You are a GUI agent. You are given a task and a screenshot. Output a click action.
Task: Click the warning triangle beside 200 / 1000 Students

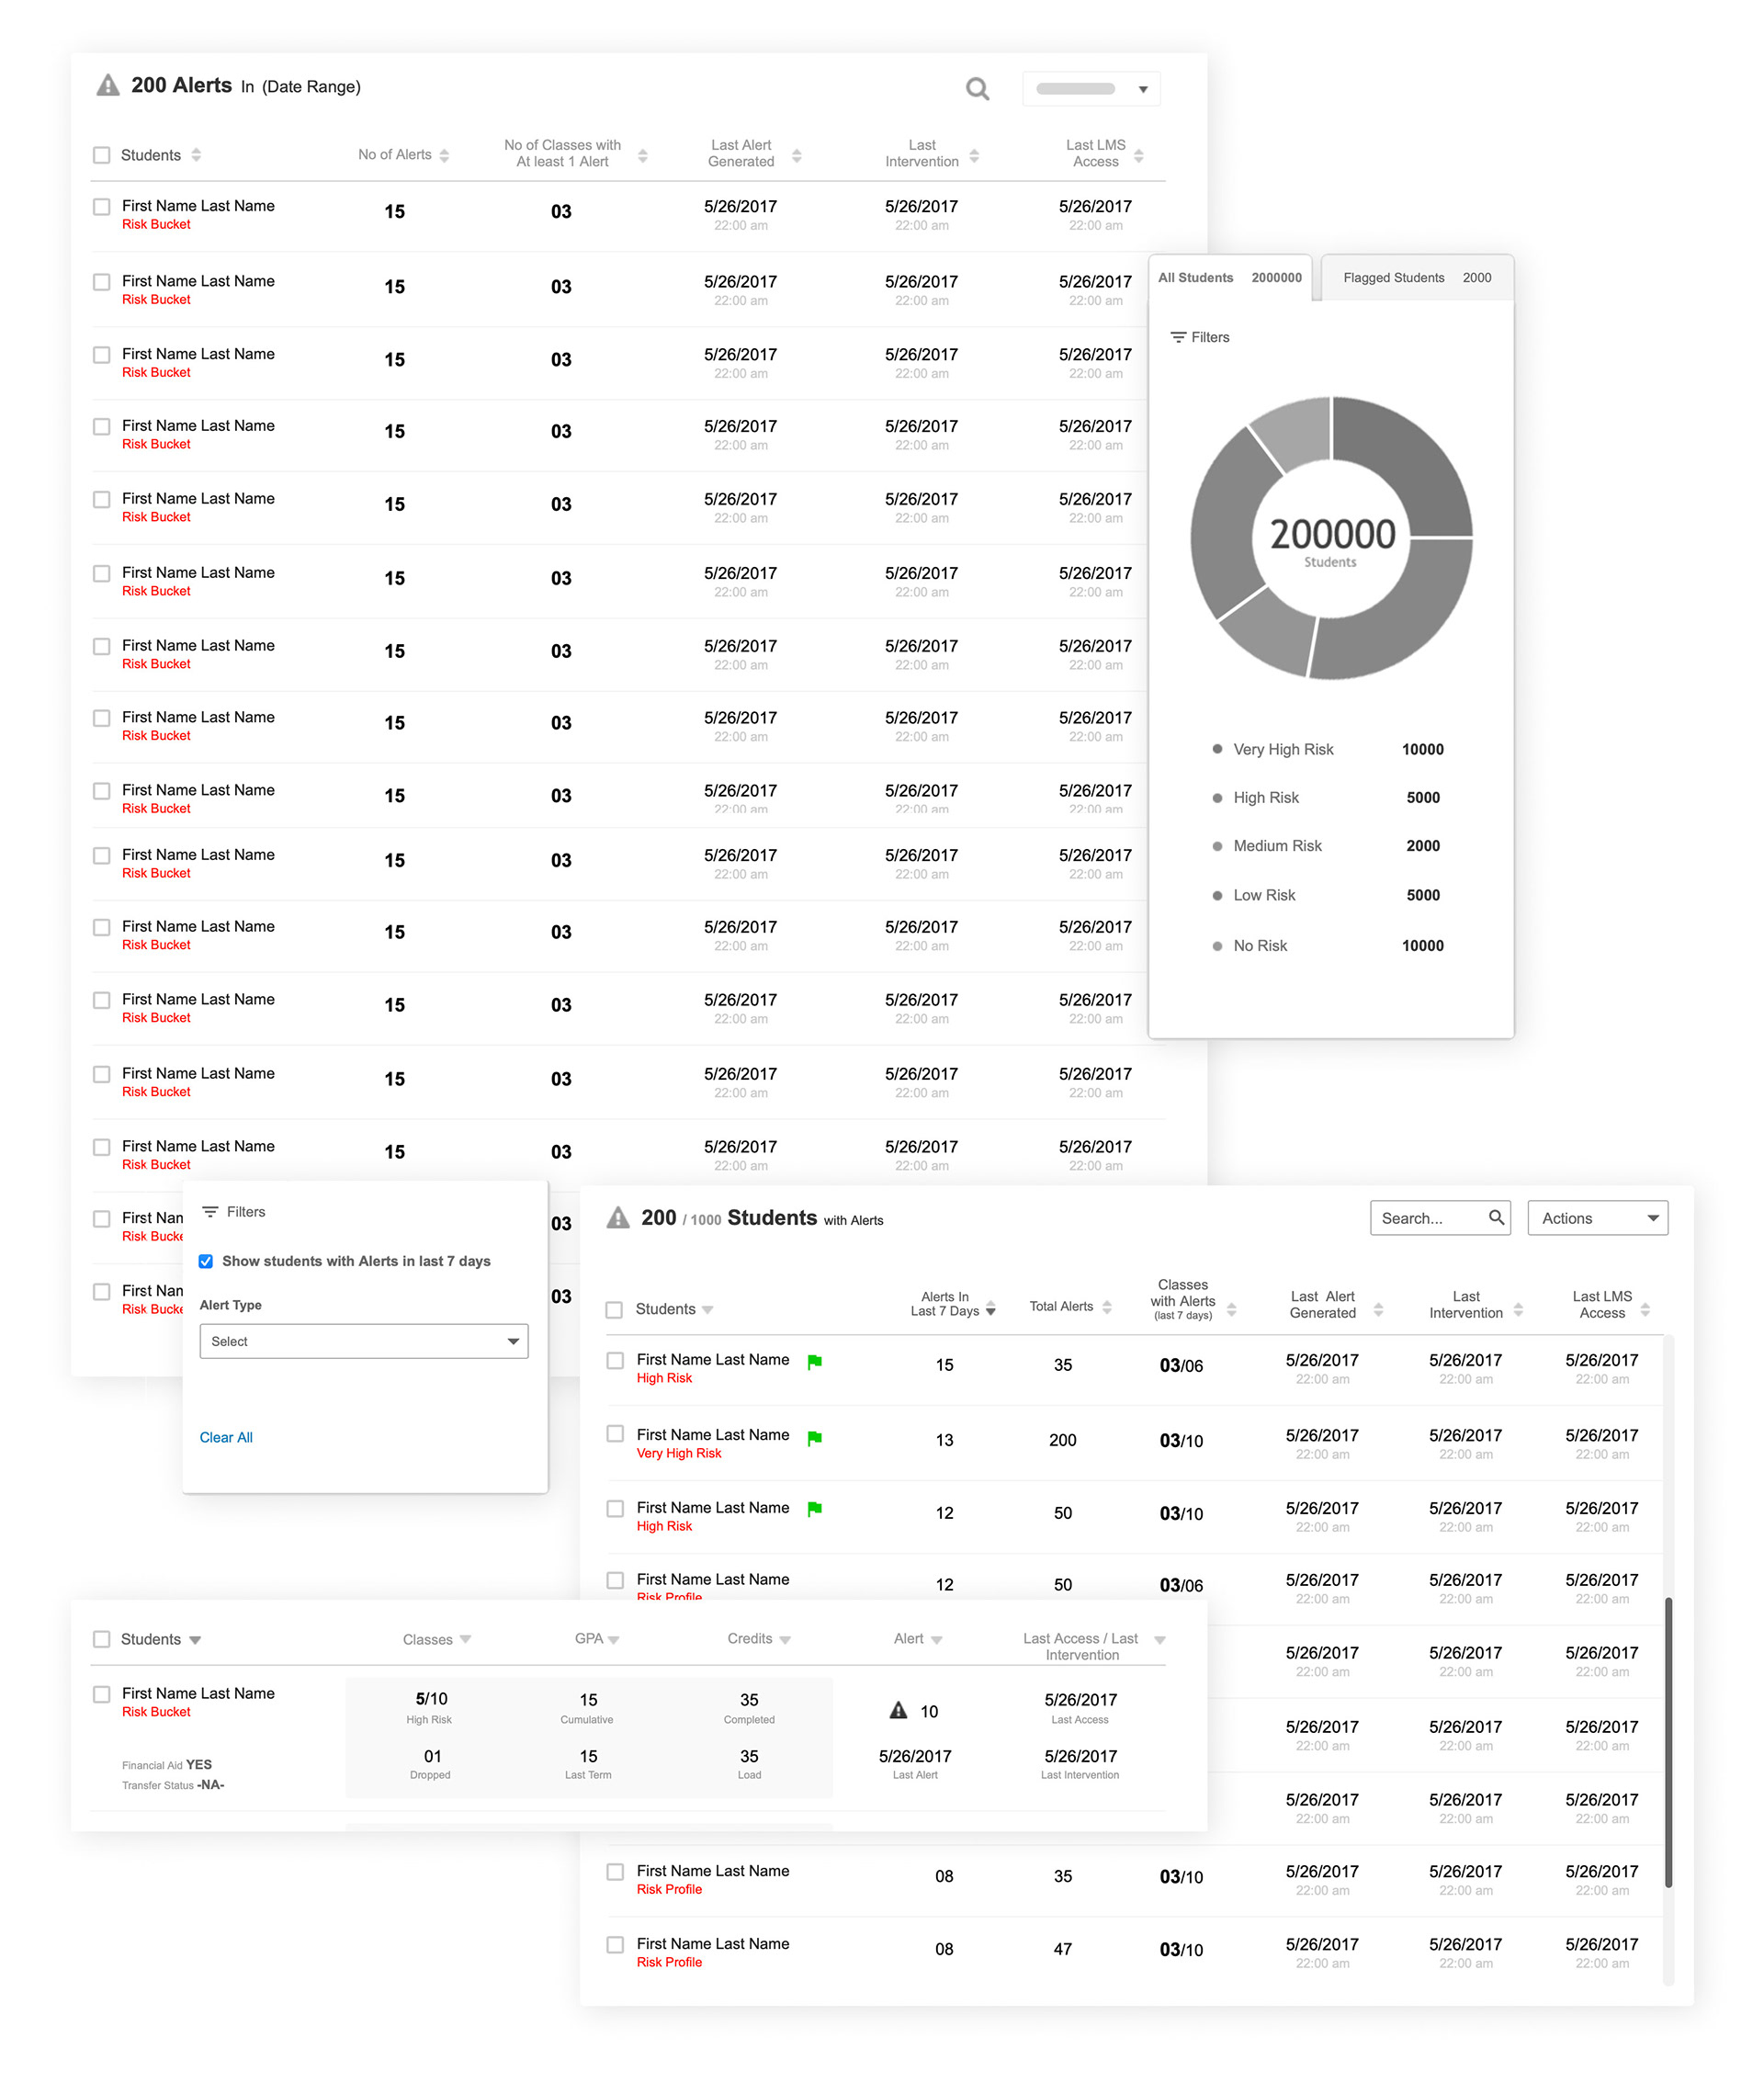[x=619, y=1217]
